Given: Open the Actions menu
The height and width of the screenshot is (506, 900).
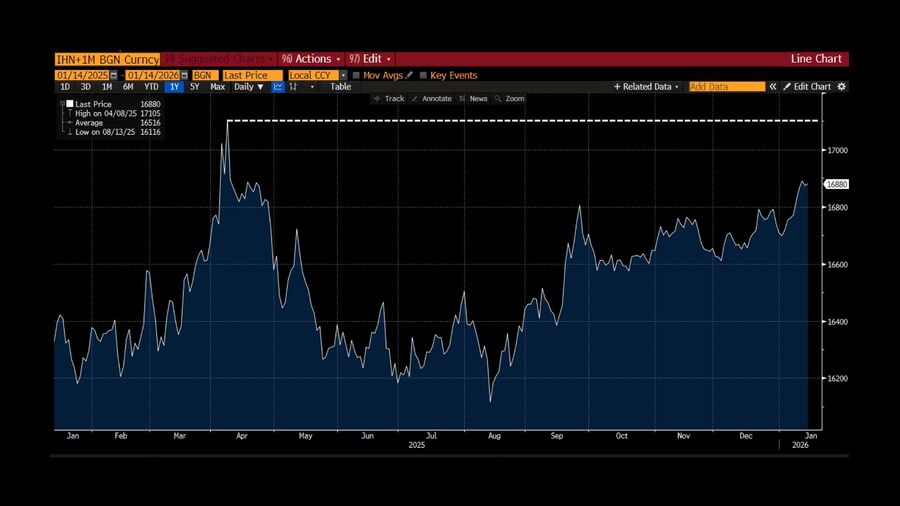Looking at the screenshot, I should pyautogui.click(x=310, y=59).
